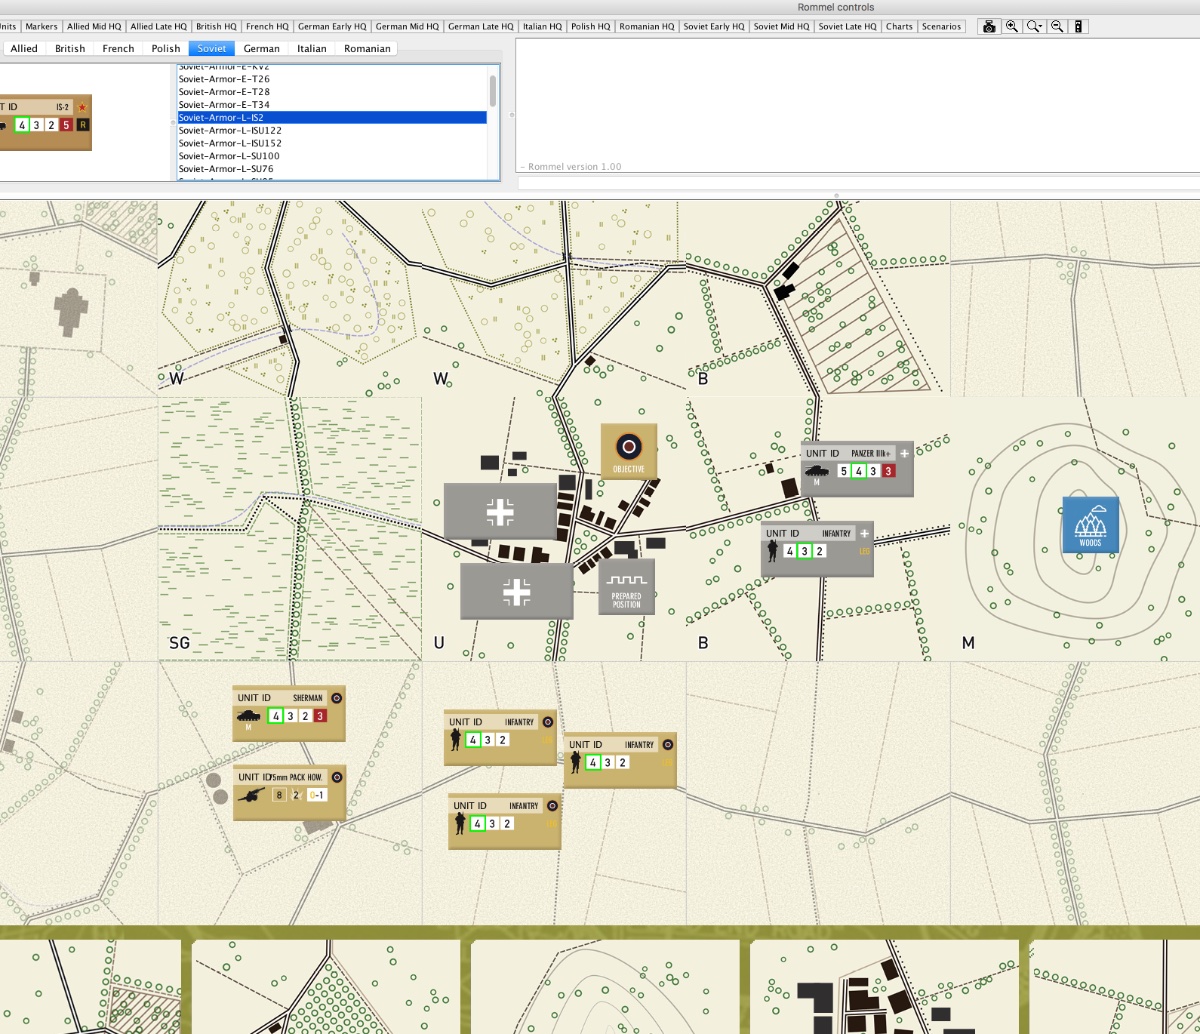The width and height of the screenshot is (1200, 1034).
Task: Switch to the French units tab
Action: pyautogui.click(x=118, y=48)
